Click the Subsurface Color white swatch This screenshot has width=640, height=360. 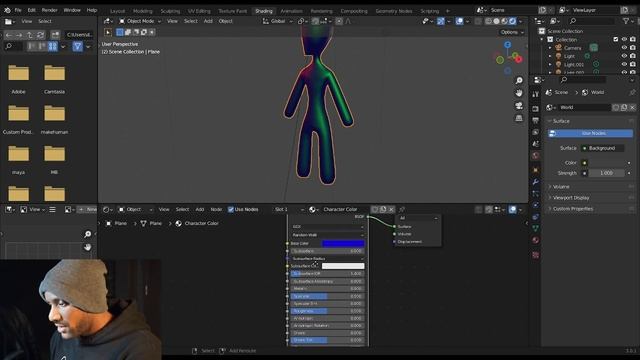click(x=343, y=266)
